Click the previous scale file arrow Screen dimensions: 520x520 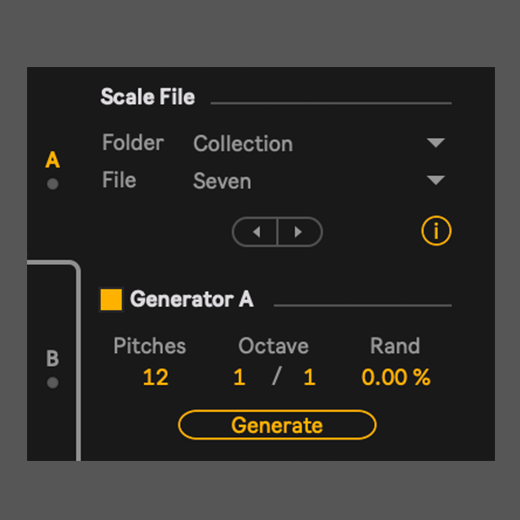(x=255, y=232)
